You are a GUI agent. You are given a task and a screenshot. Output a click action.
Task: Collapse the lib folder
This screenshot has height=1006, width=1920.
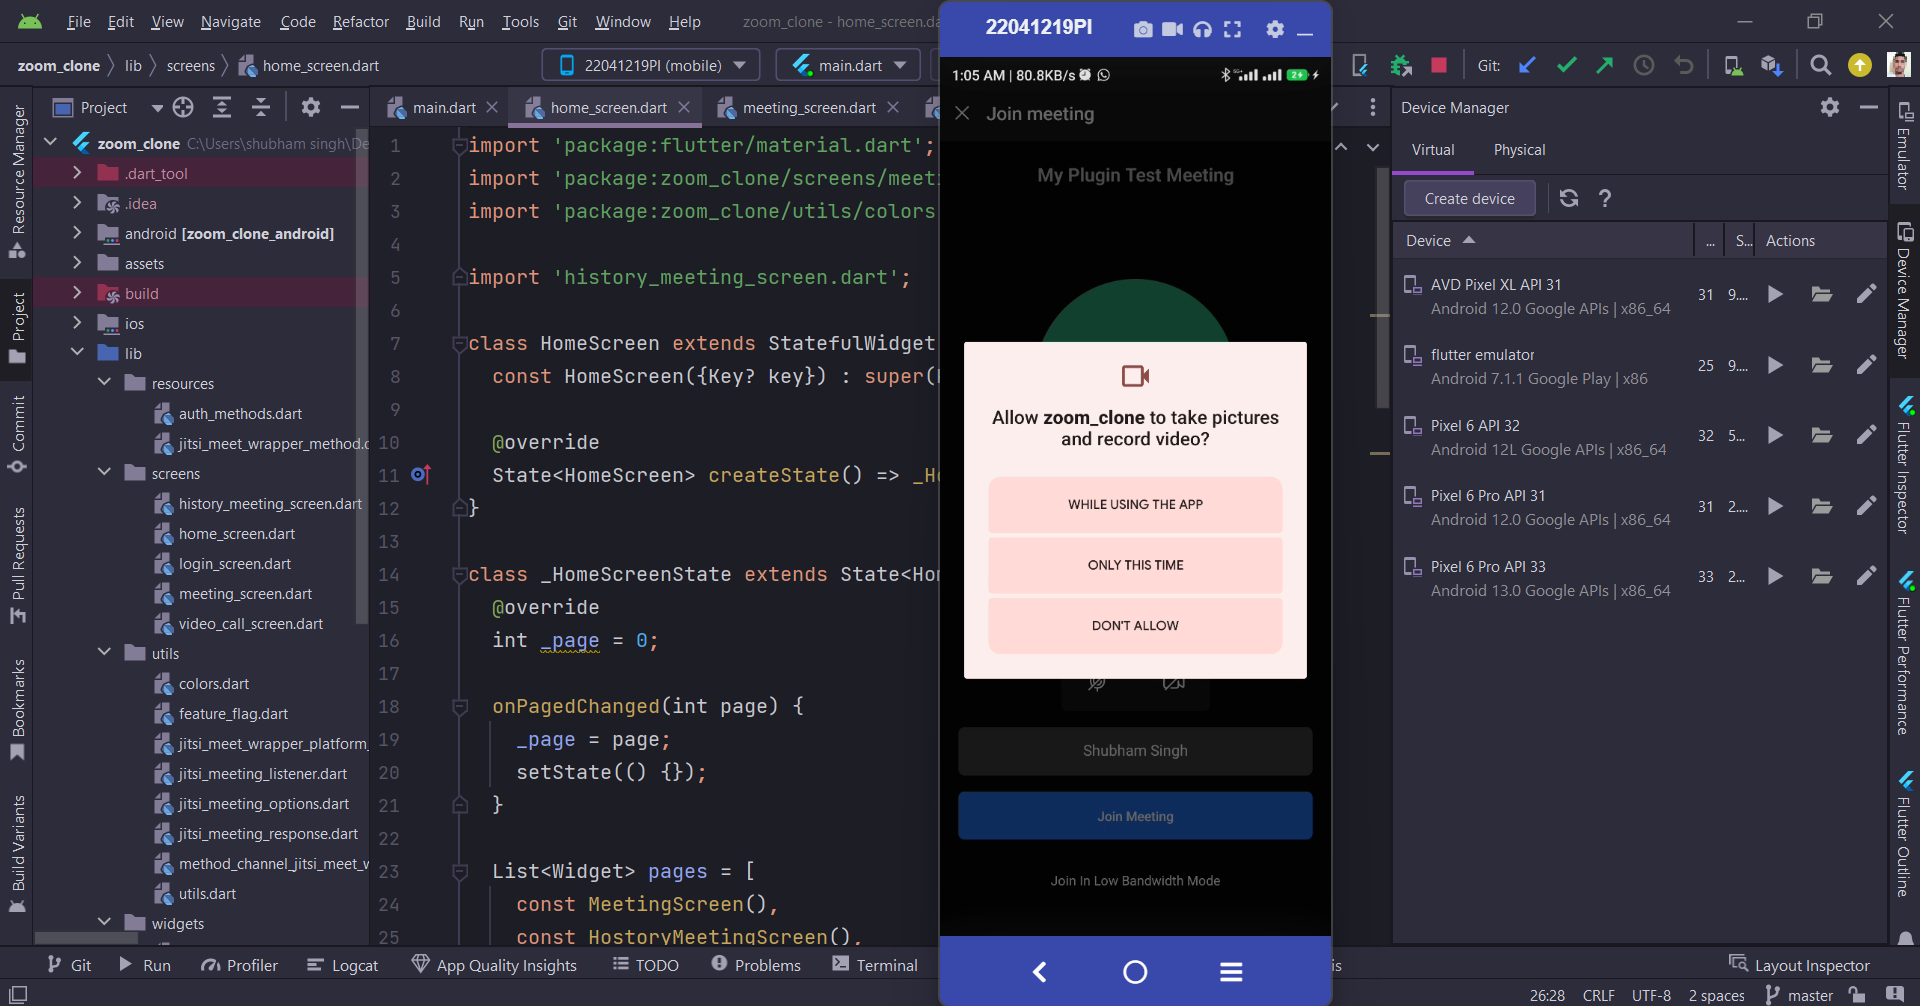tap(77, 353)
